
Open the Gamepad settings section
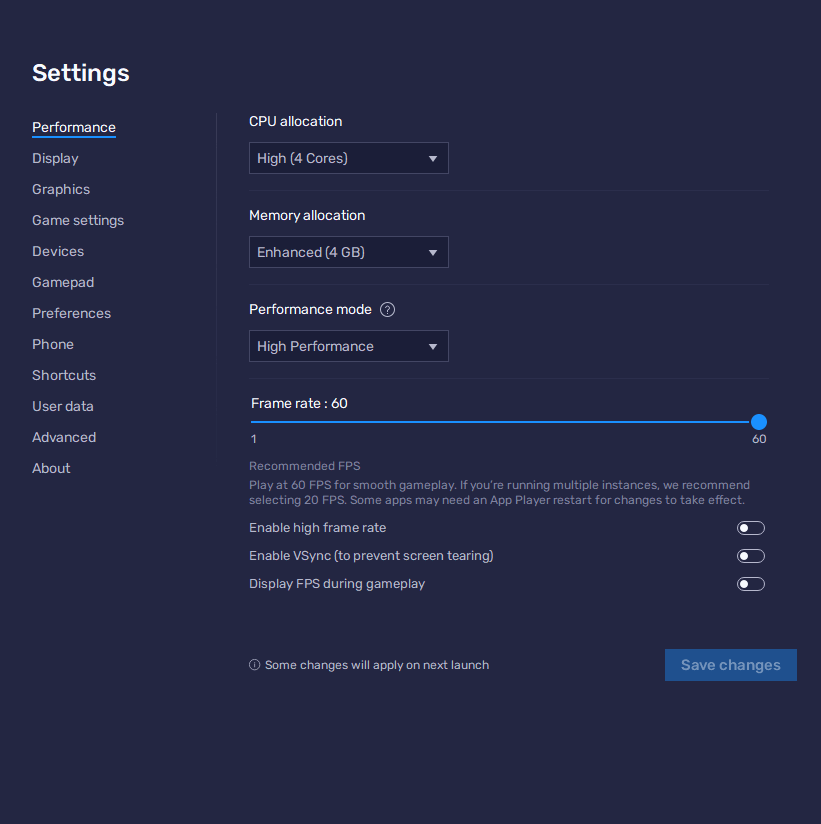63,282
